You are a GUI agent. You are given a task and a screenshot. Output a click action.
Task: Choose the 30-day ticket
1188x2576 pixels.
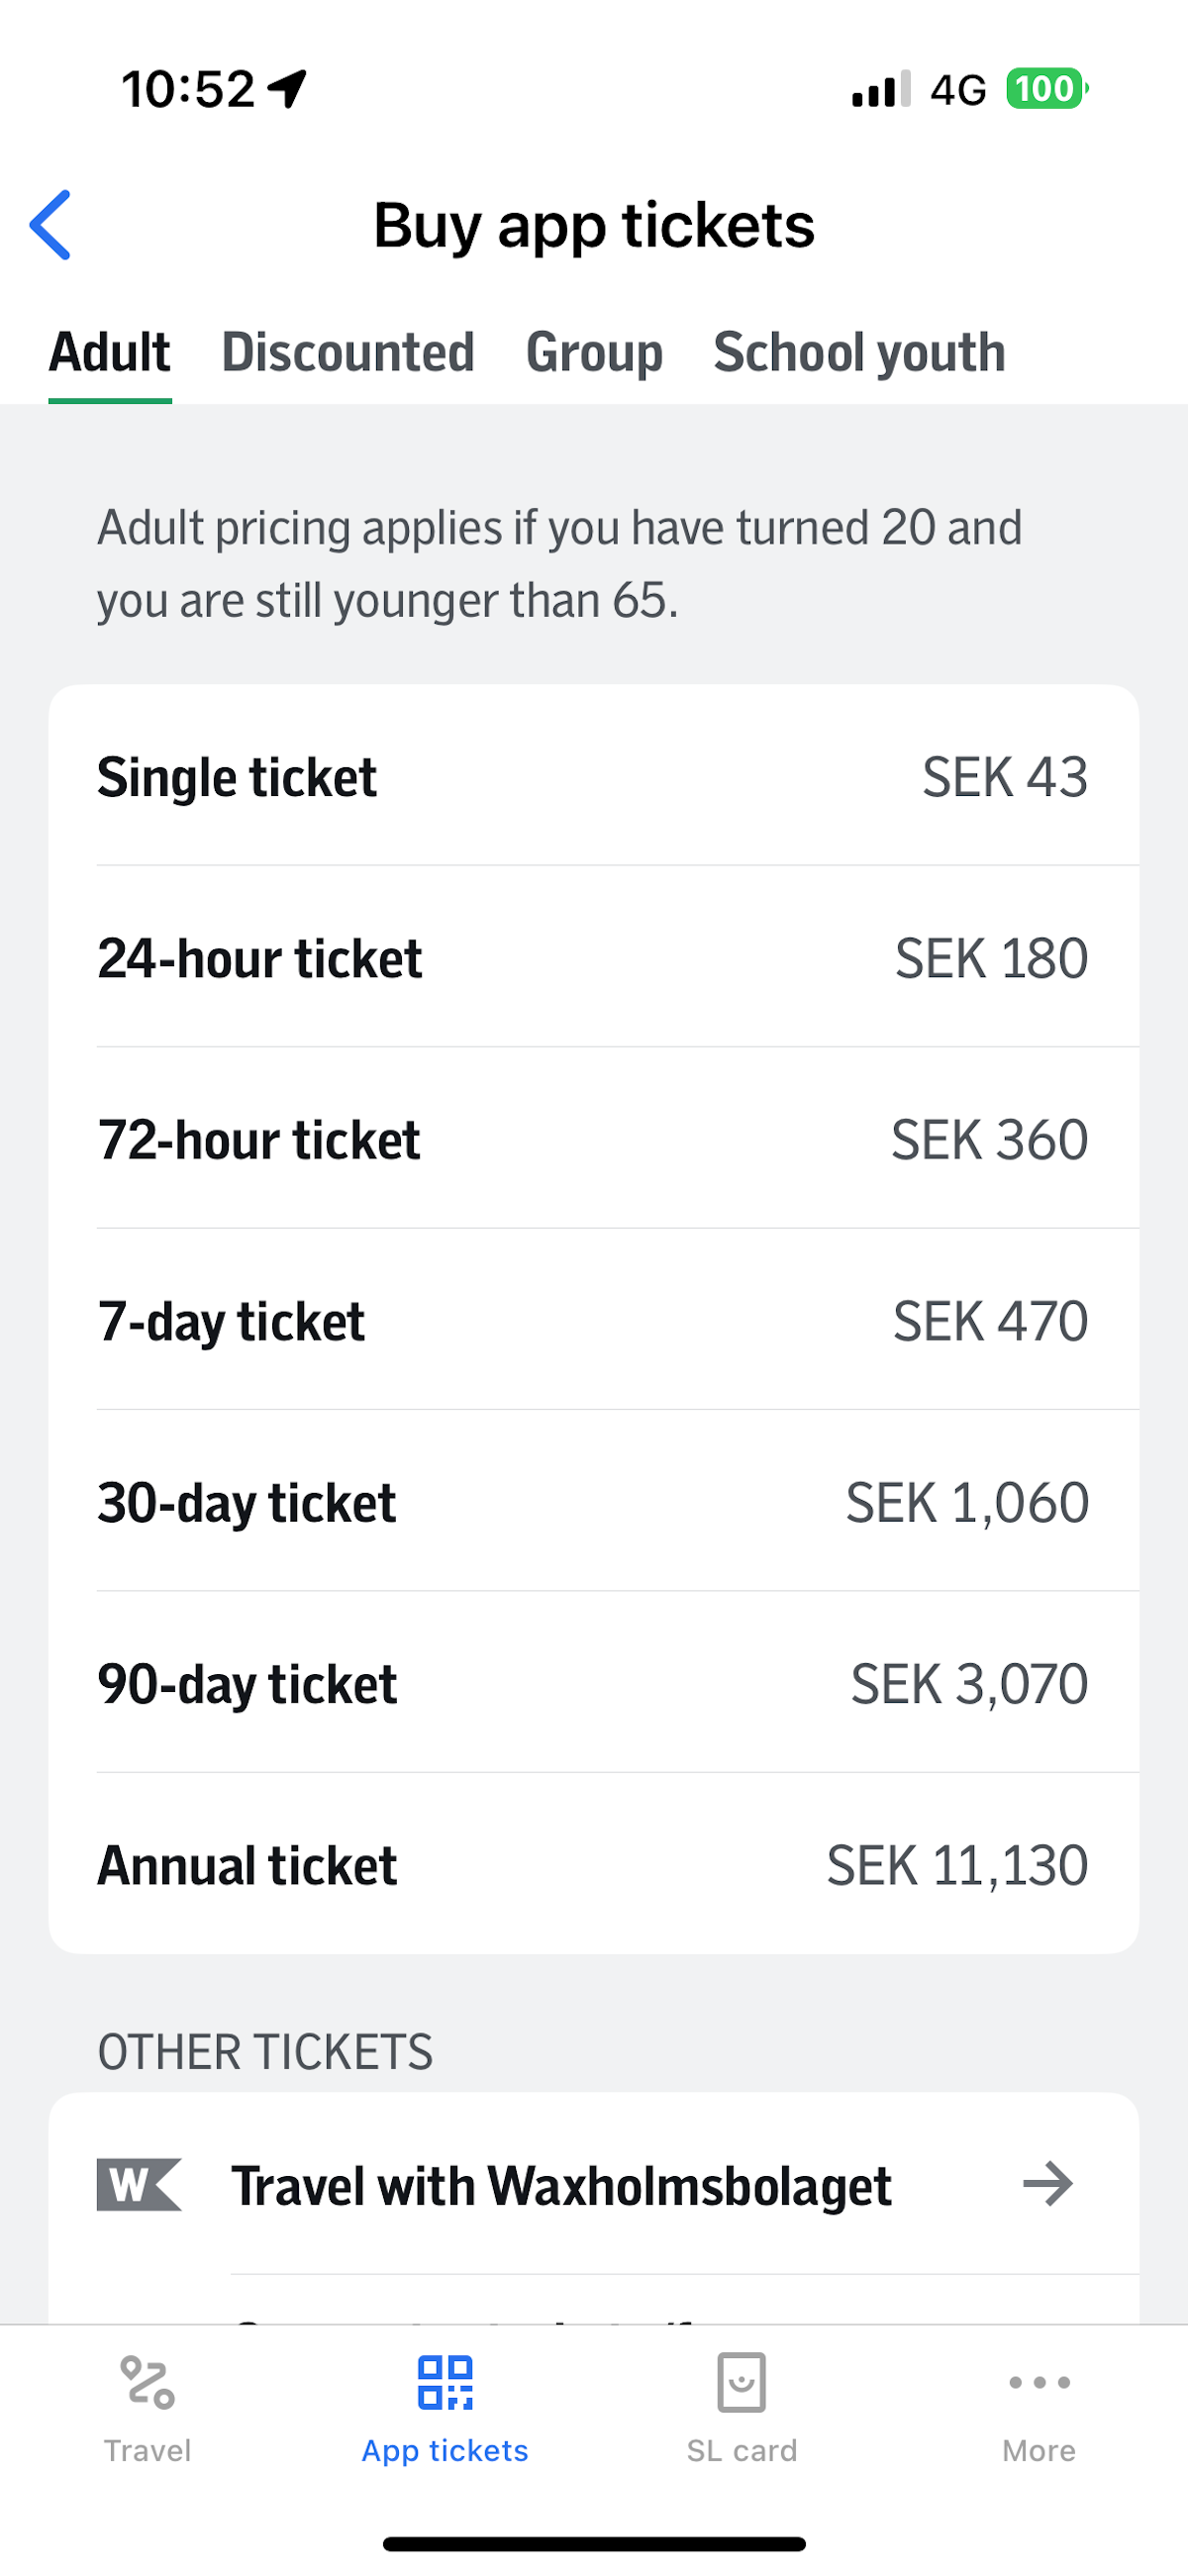(x=593, y=1502)
